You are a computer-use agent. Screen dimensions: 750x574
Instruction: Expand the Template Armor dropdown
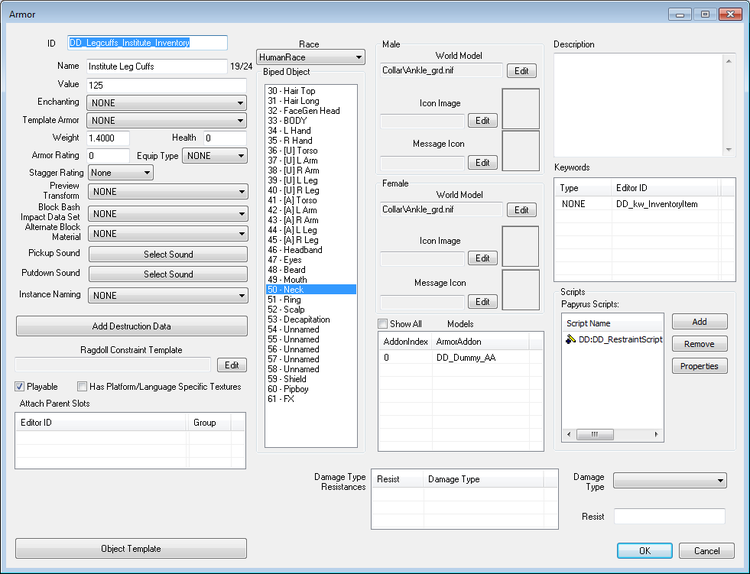tap(166, 121)
